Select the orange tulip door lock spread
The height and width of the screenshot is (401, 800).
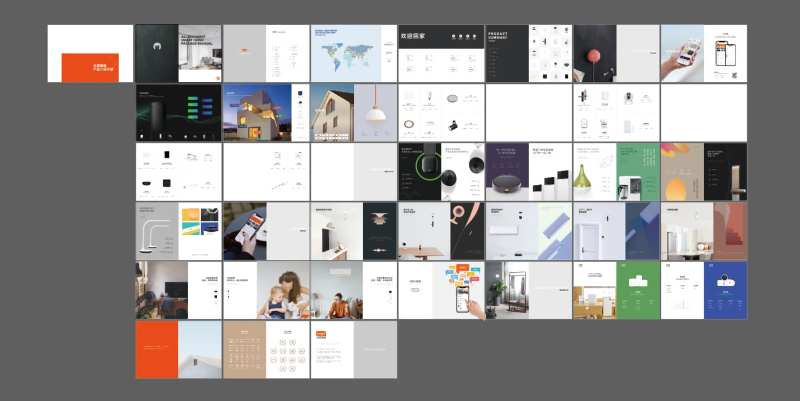tap(704, 172)
